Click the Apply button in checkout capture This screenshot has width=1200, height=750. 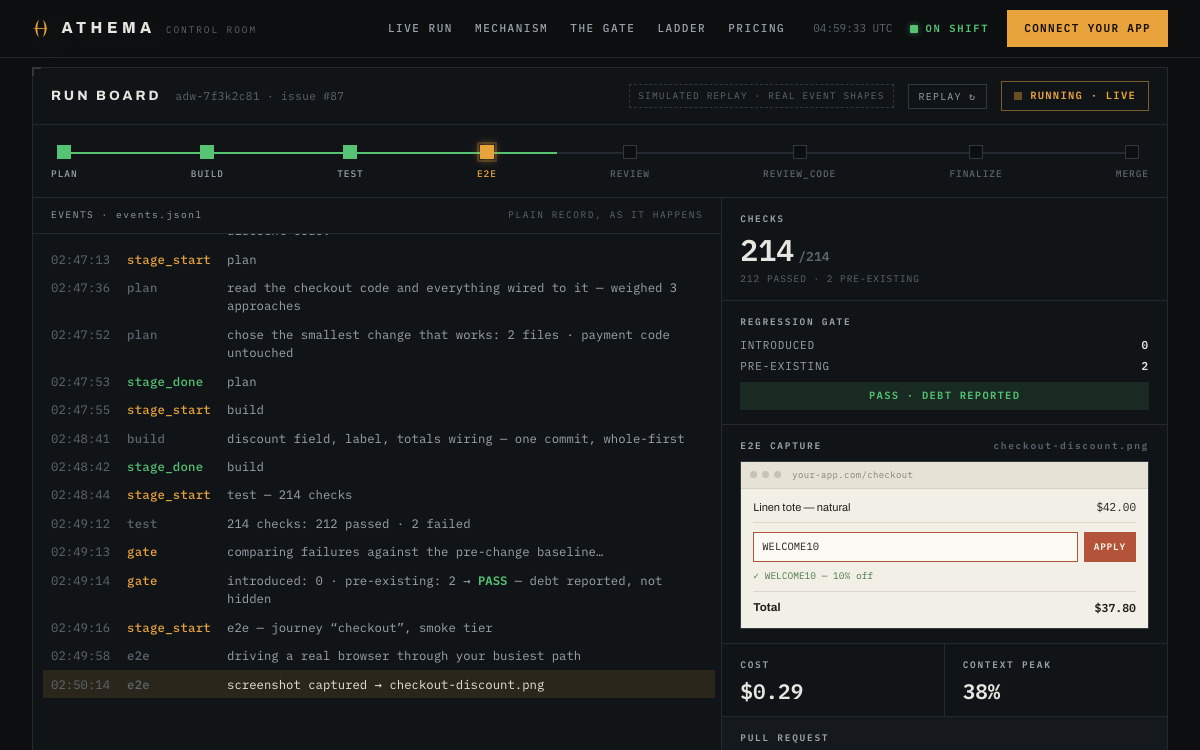(x=1110, y=547)
